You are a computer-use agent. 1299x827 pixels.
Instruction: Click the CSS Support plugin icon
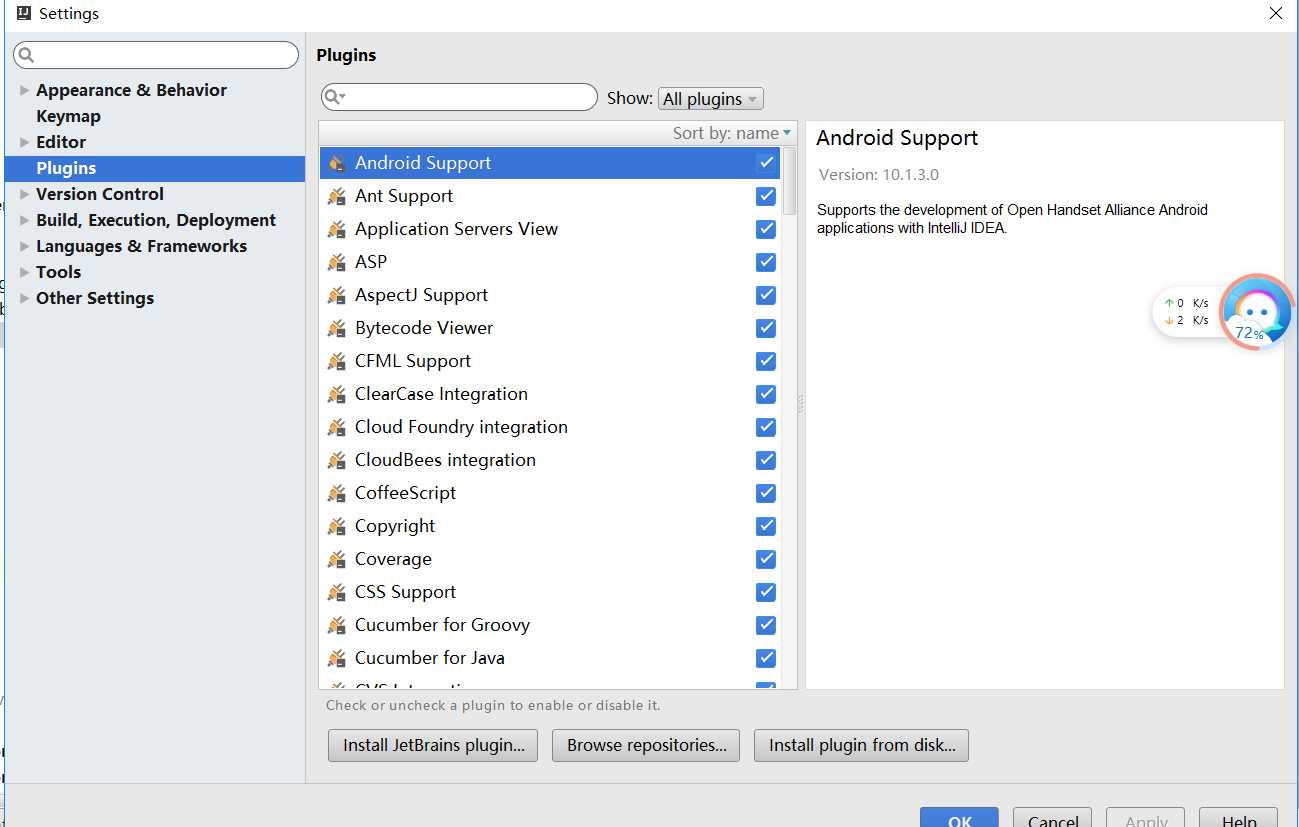(336, 592)
